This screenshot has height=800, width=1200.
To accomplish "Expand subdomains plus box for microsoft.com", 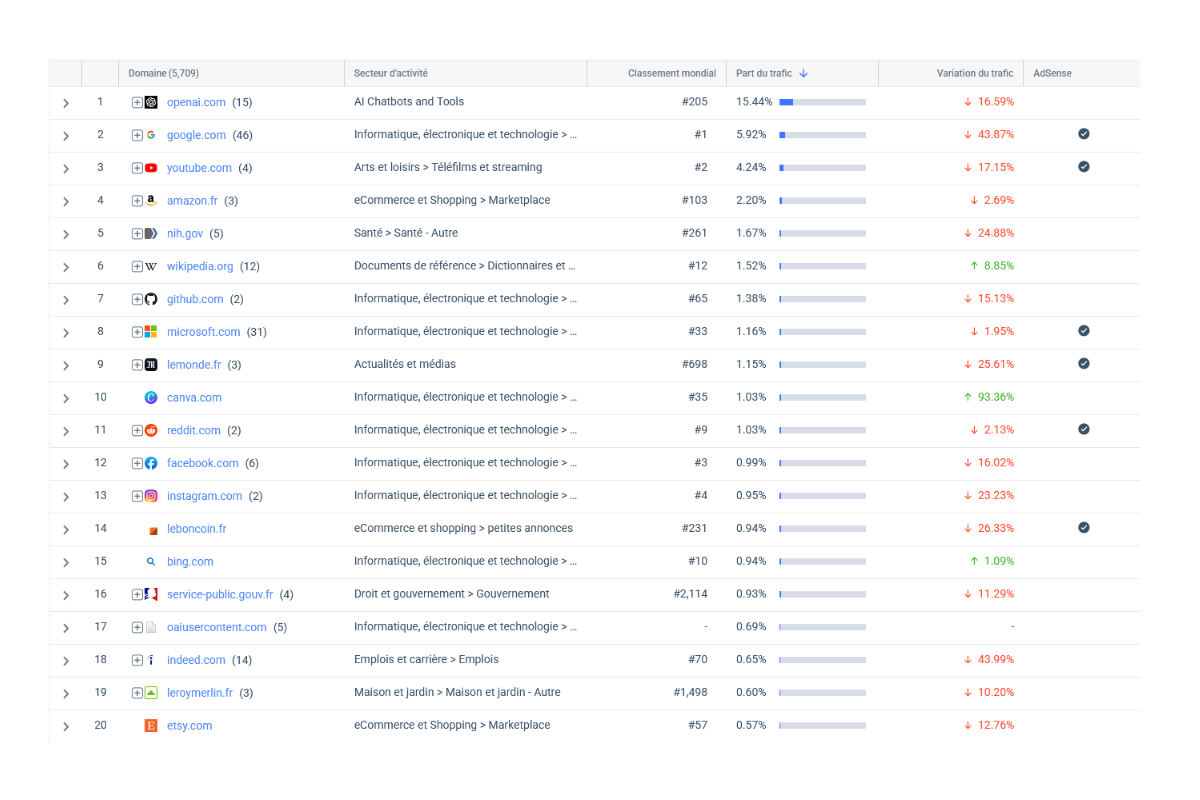I will (137, 332).
